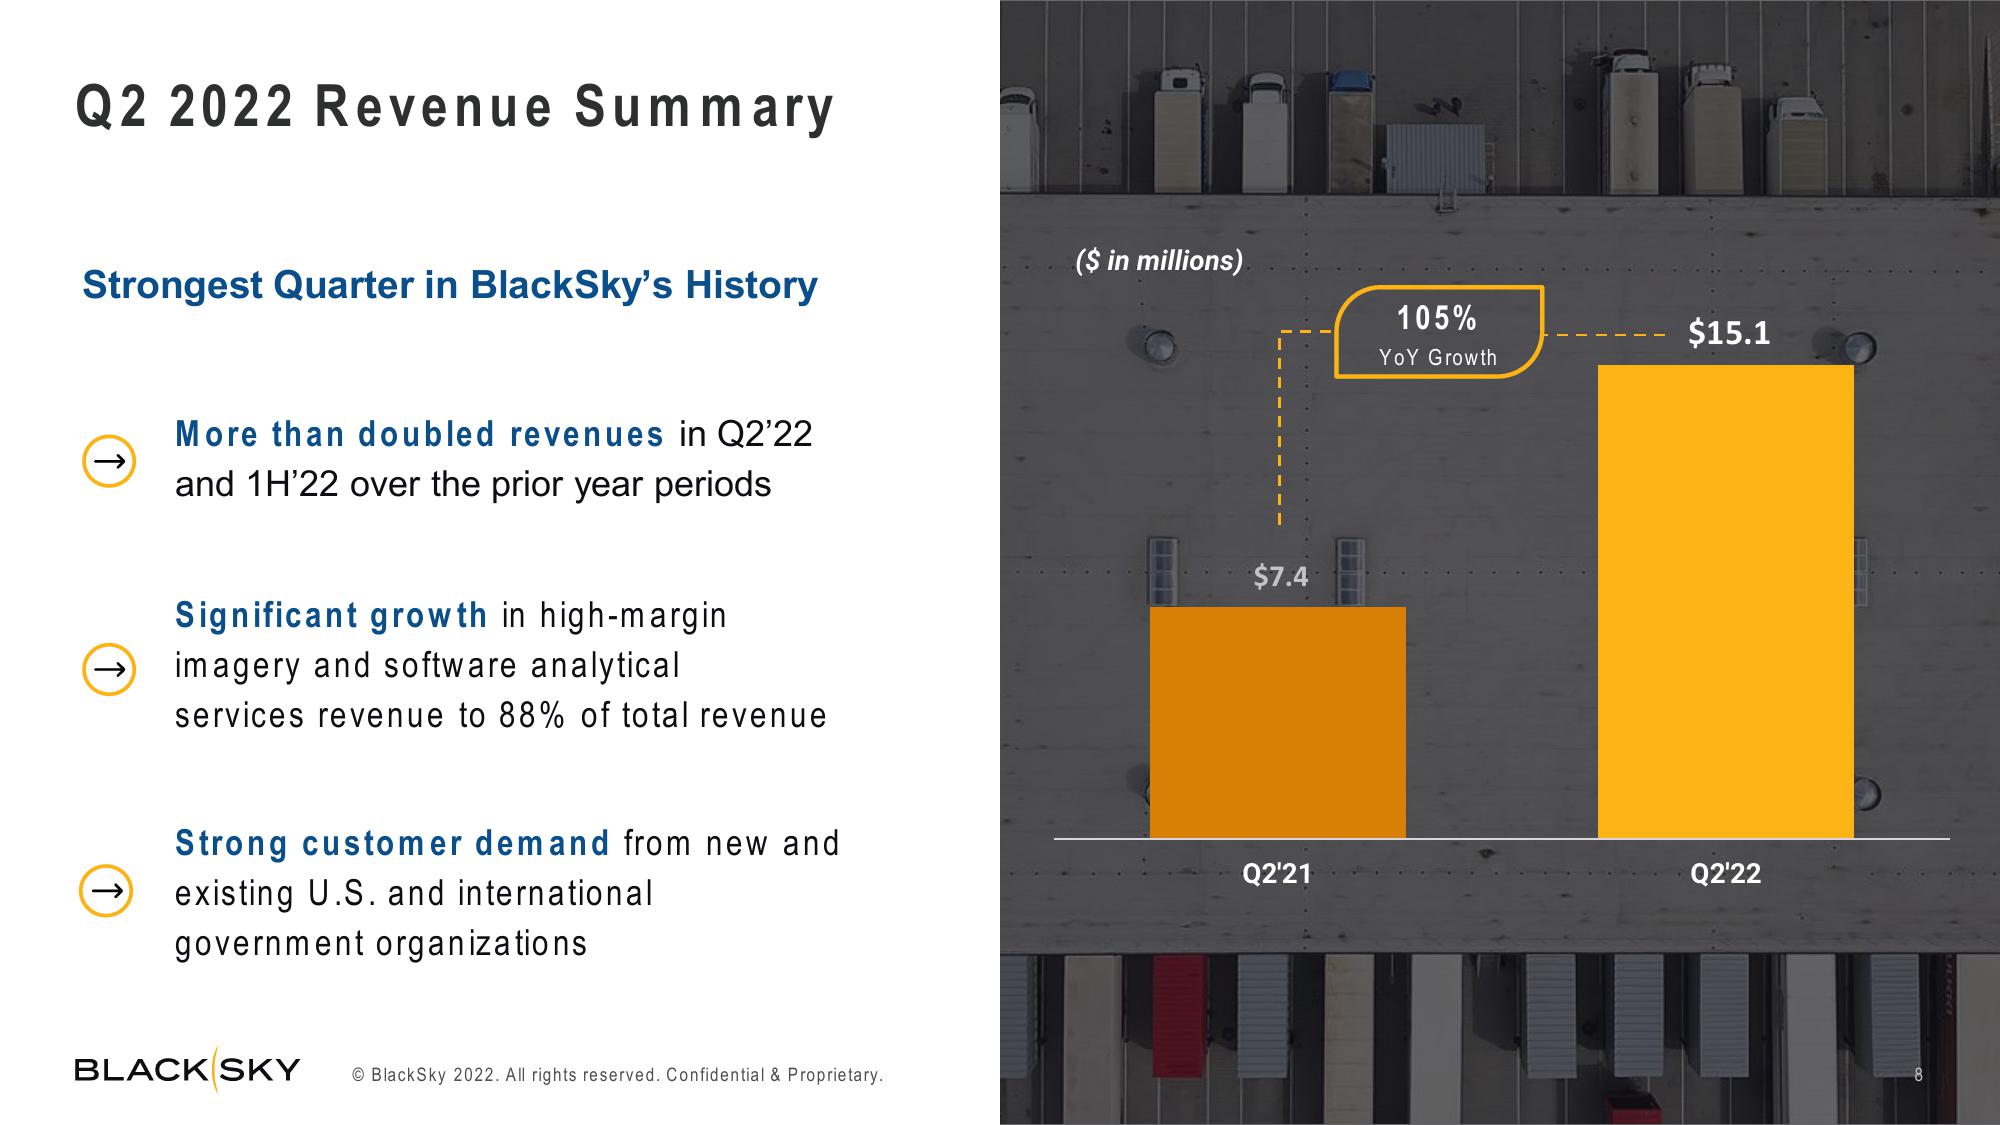Viewport: 2000px width, 1125px height.
Task: Click the 'YoY Growth' callout label
Action: coord(1438,358)
